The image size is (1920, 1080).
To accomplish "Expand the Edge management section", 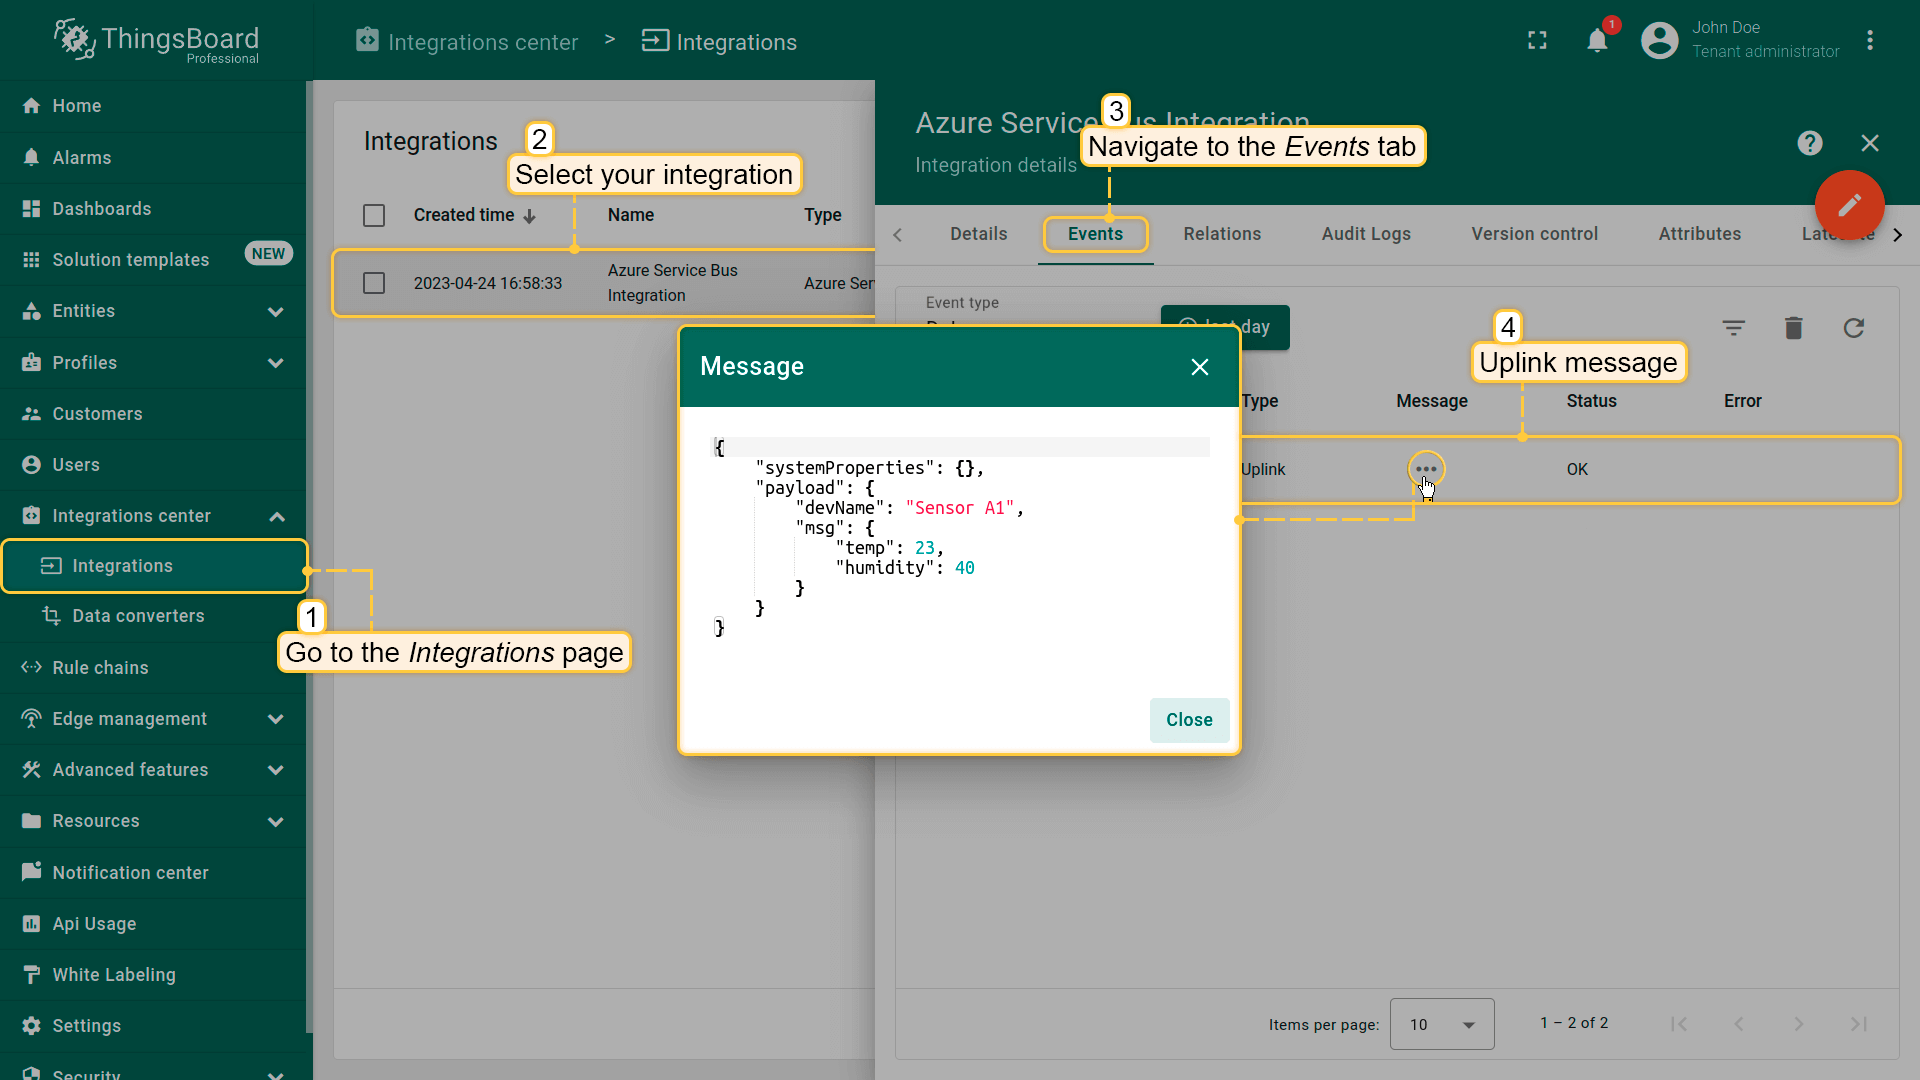I will click(x=275, y=719).
